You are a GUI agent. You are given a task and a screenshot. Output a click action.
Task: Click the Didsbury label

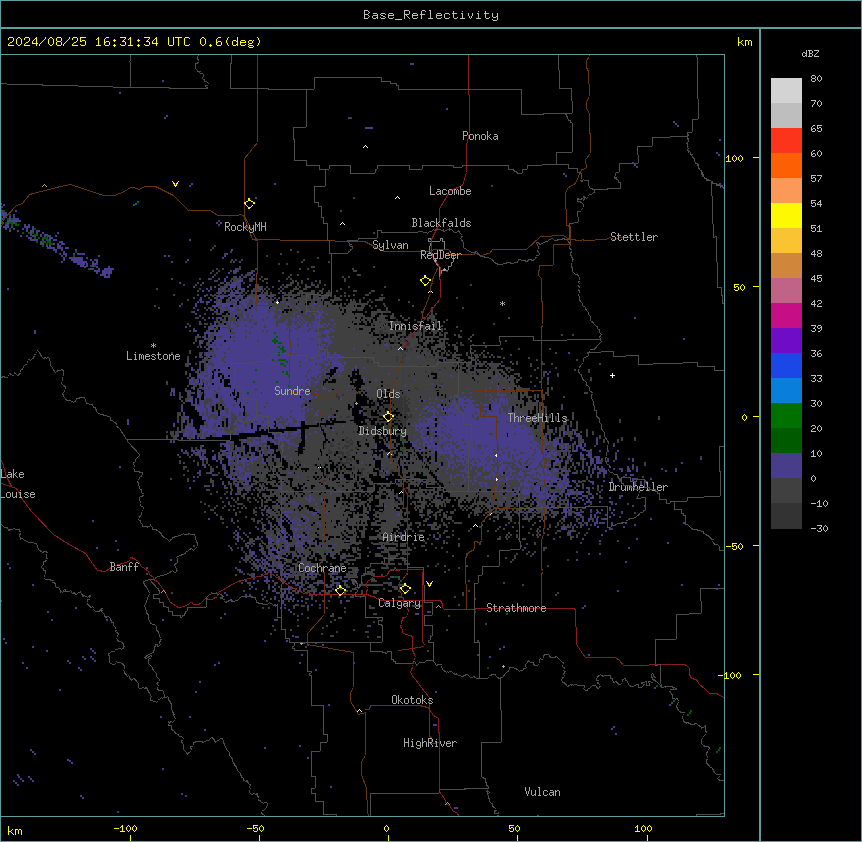pyautogui.click(x=383, y=431)
